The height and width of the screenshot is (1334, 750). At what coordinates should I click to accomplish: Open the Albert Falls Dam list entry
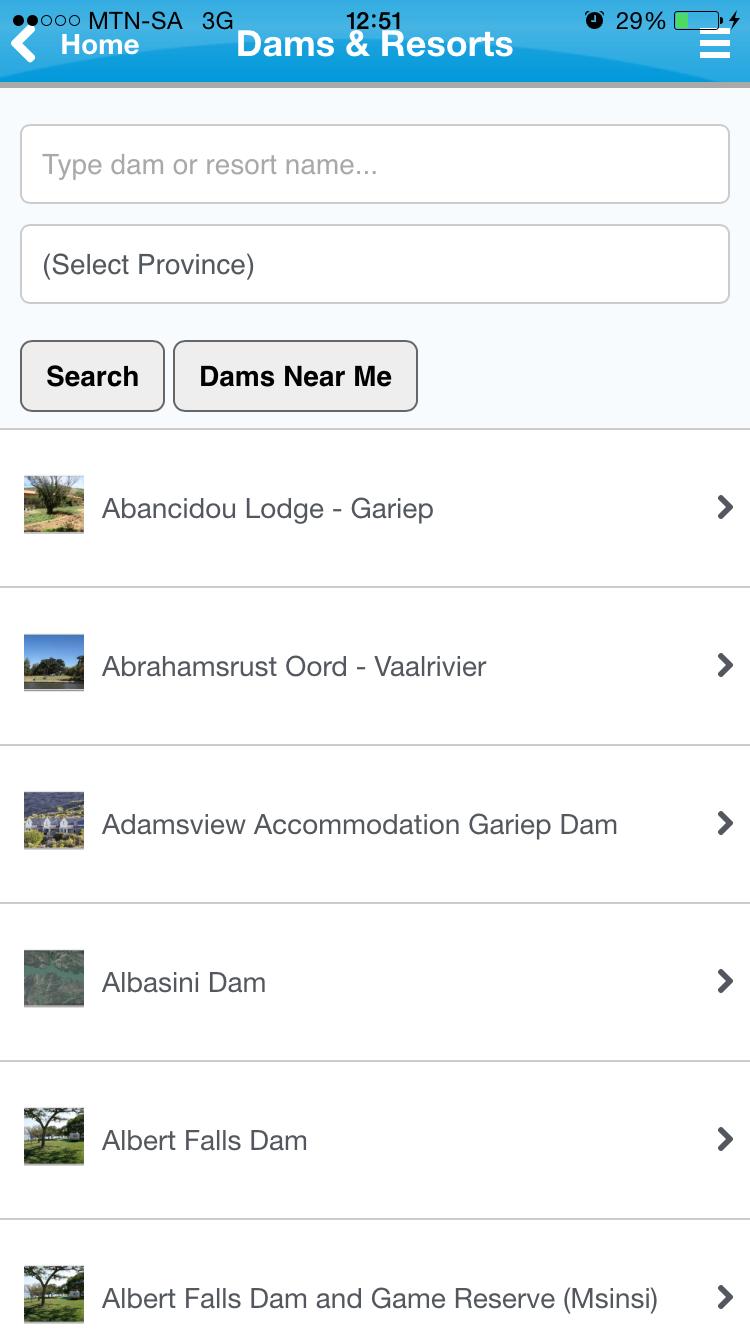[205, 1141]
